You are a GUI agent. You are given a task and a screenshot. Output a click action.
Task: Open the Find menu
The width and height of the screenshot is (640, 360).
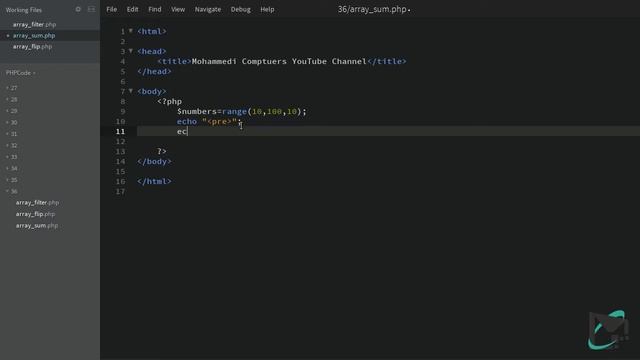pos(155,9)
